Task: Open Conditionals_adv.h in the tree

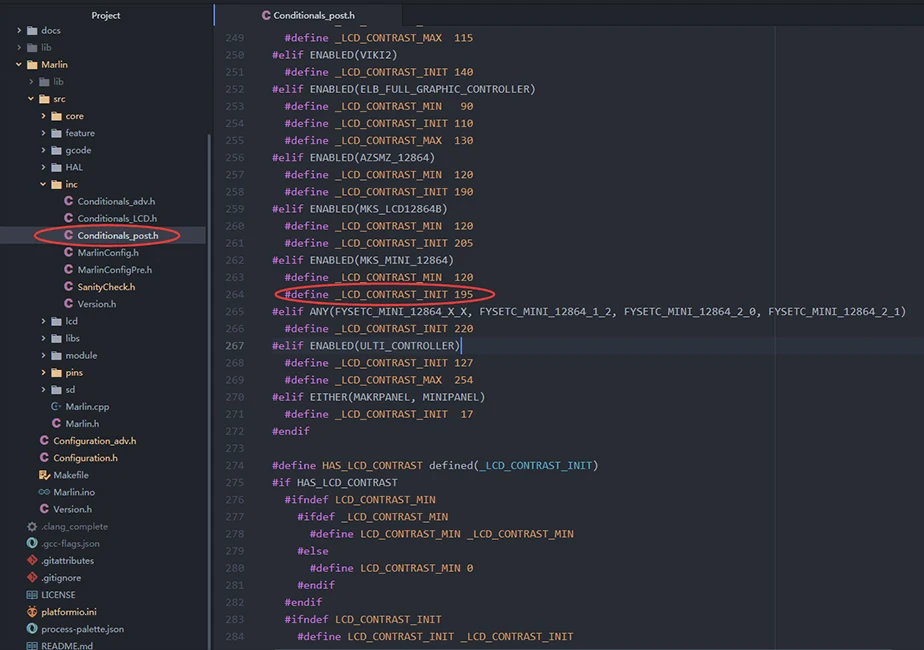Action: pyautogui.click(x=116, y=201)
